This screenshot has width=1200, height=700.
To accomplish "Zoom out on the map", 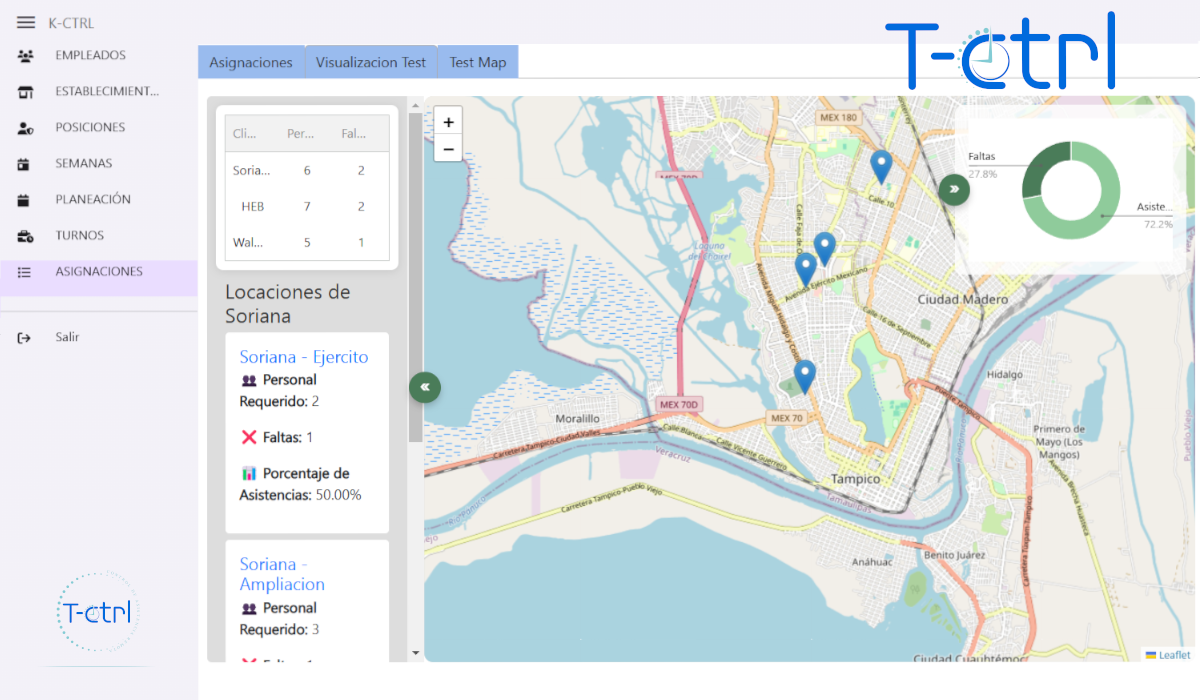I will (448, 149).
